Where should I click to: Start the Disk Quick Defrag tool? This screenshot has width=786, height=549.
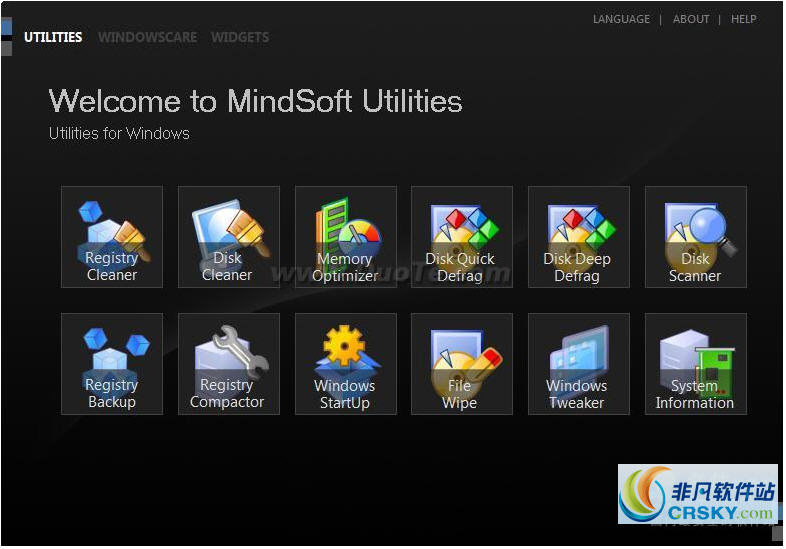pos(462,237)
